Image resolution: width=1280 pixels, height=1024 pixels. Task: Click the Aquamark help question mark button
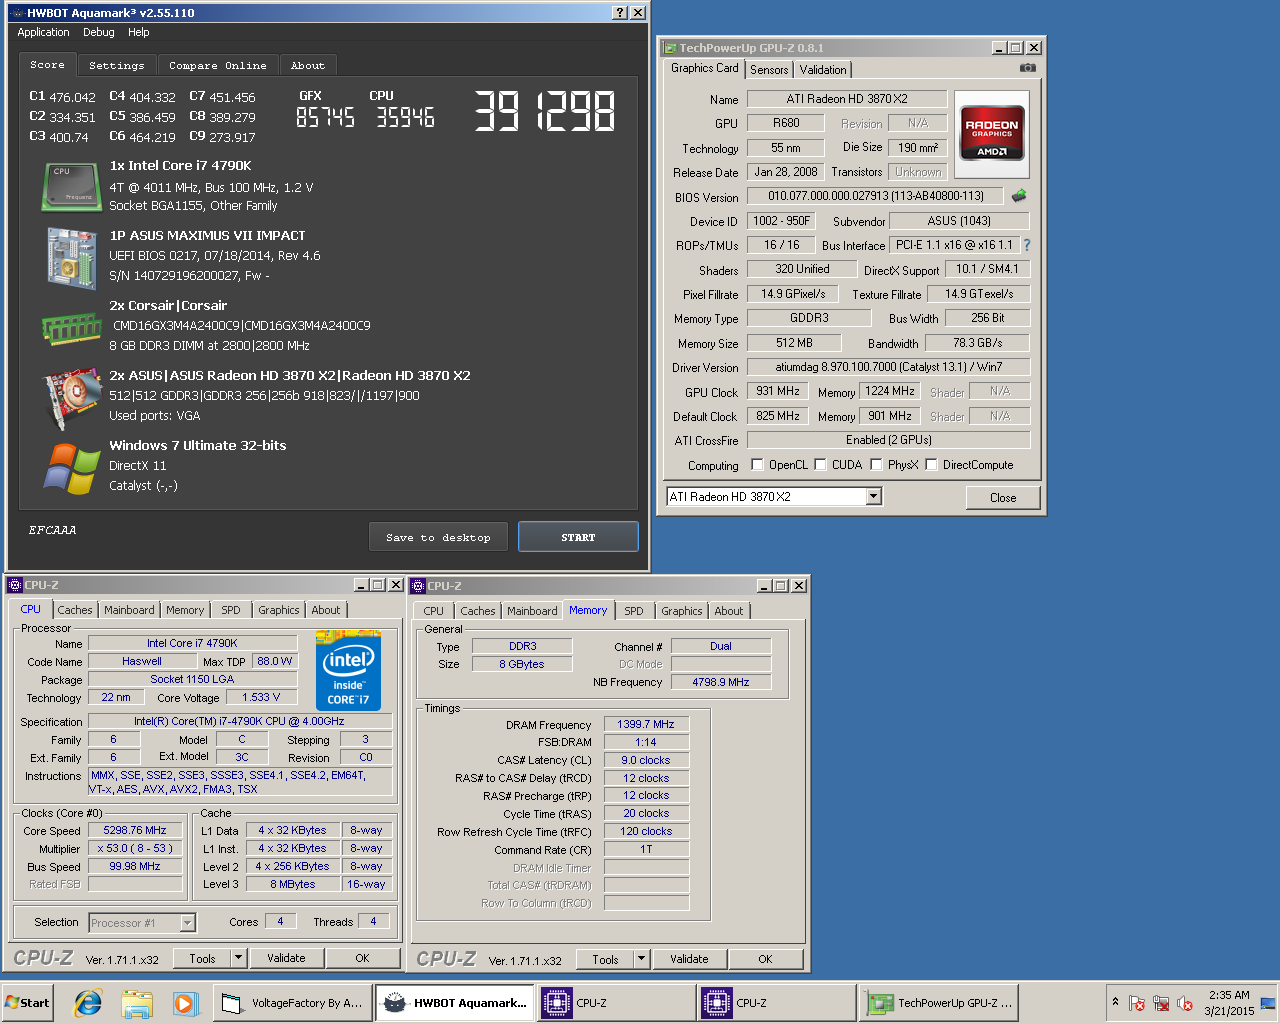click(620, 13)
